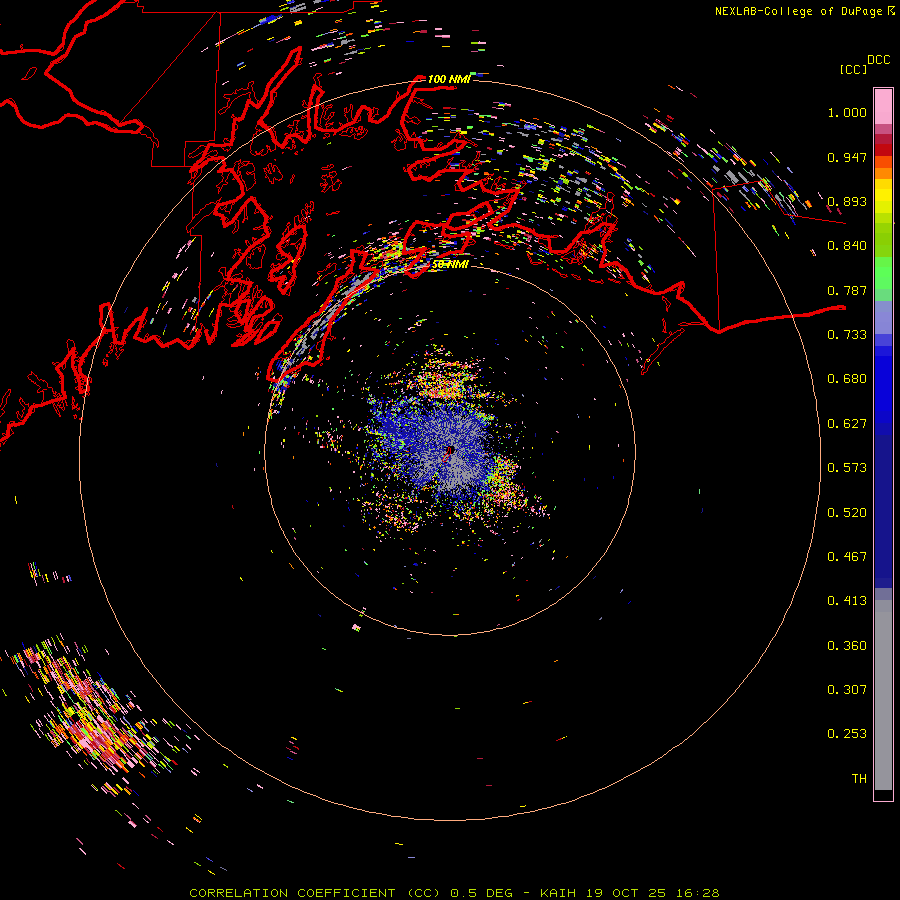Screen dimensions: 900x900
Task: Click the 0.573 scale value
Action: (x=847, y=468)
